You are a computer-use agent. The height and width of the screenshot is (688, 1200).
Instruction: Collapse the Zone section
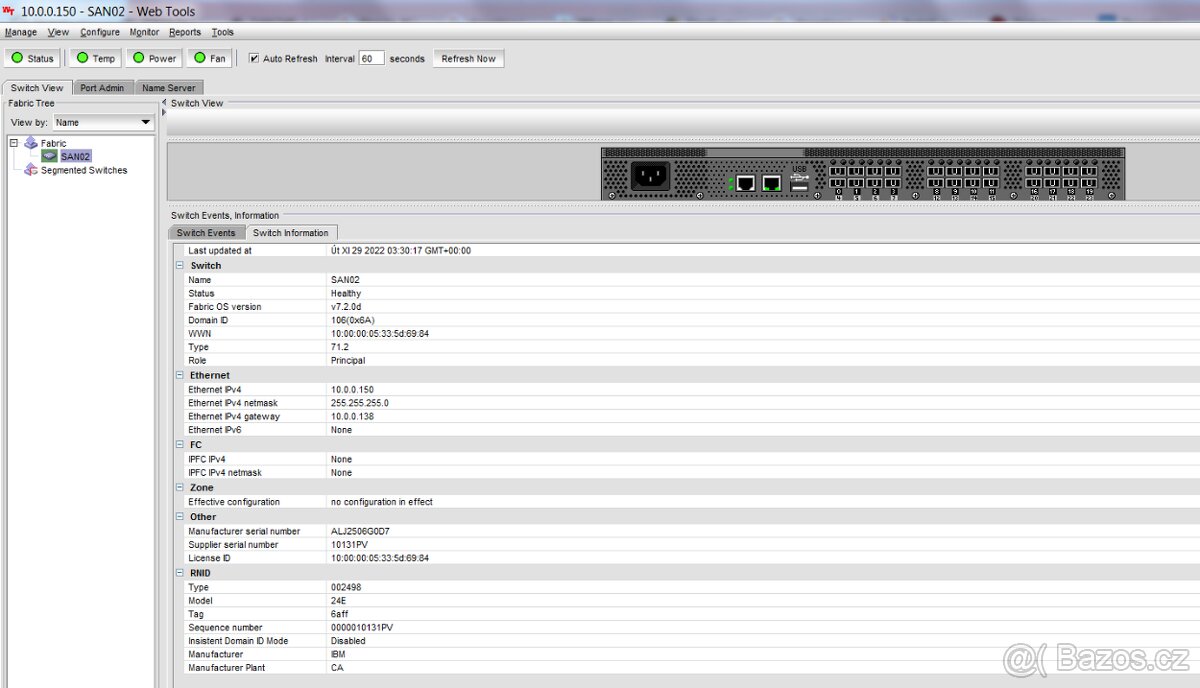(180, 487)
